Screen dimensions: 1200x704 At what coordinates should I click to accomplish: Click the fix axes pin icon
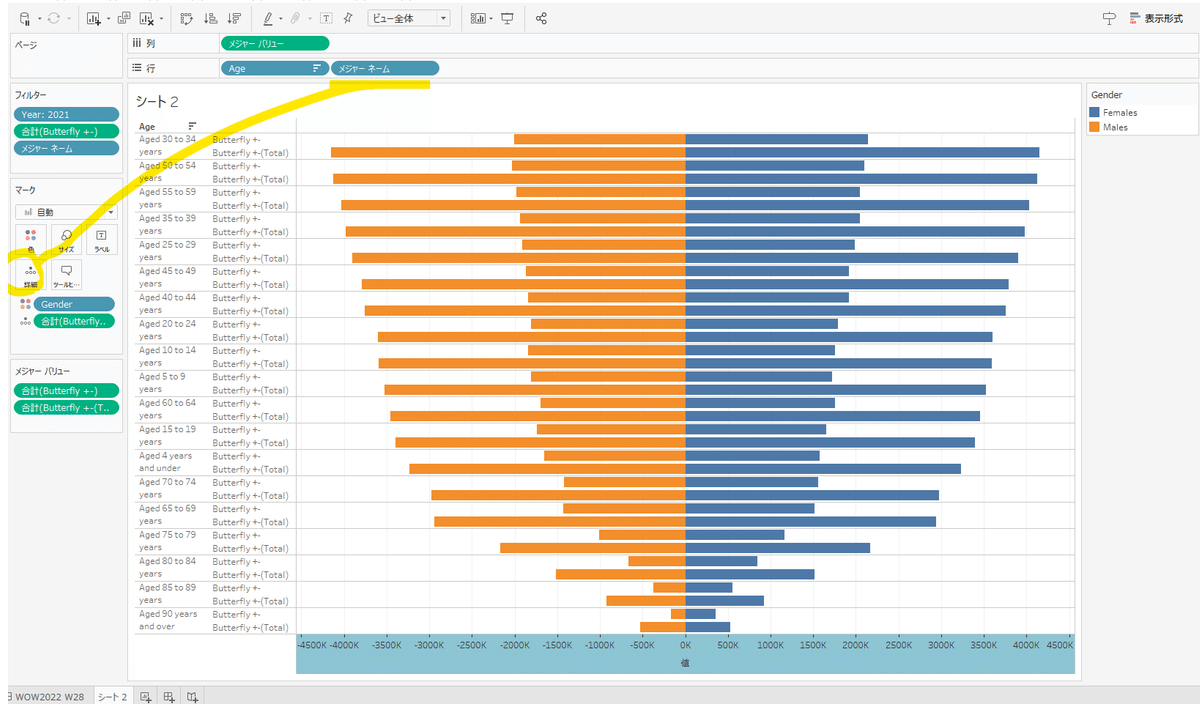point(348,18)
